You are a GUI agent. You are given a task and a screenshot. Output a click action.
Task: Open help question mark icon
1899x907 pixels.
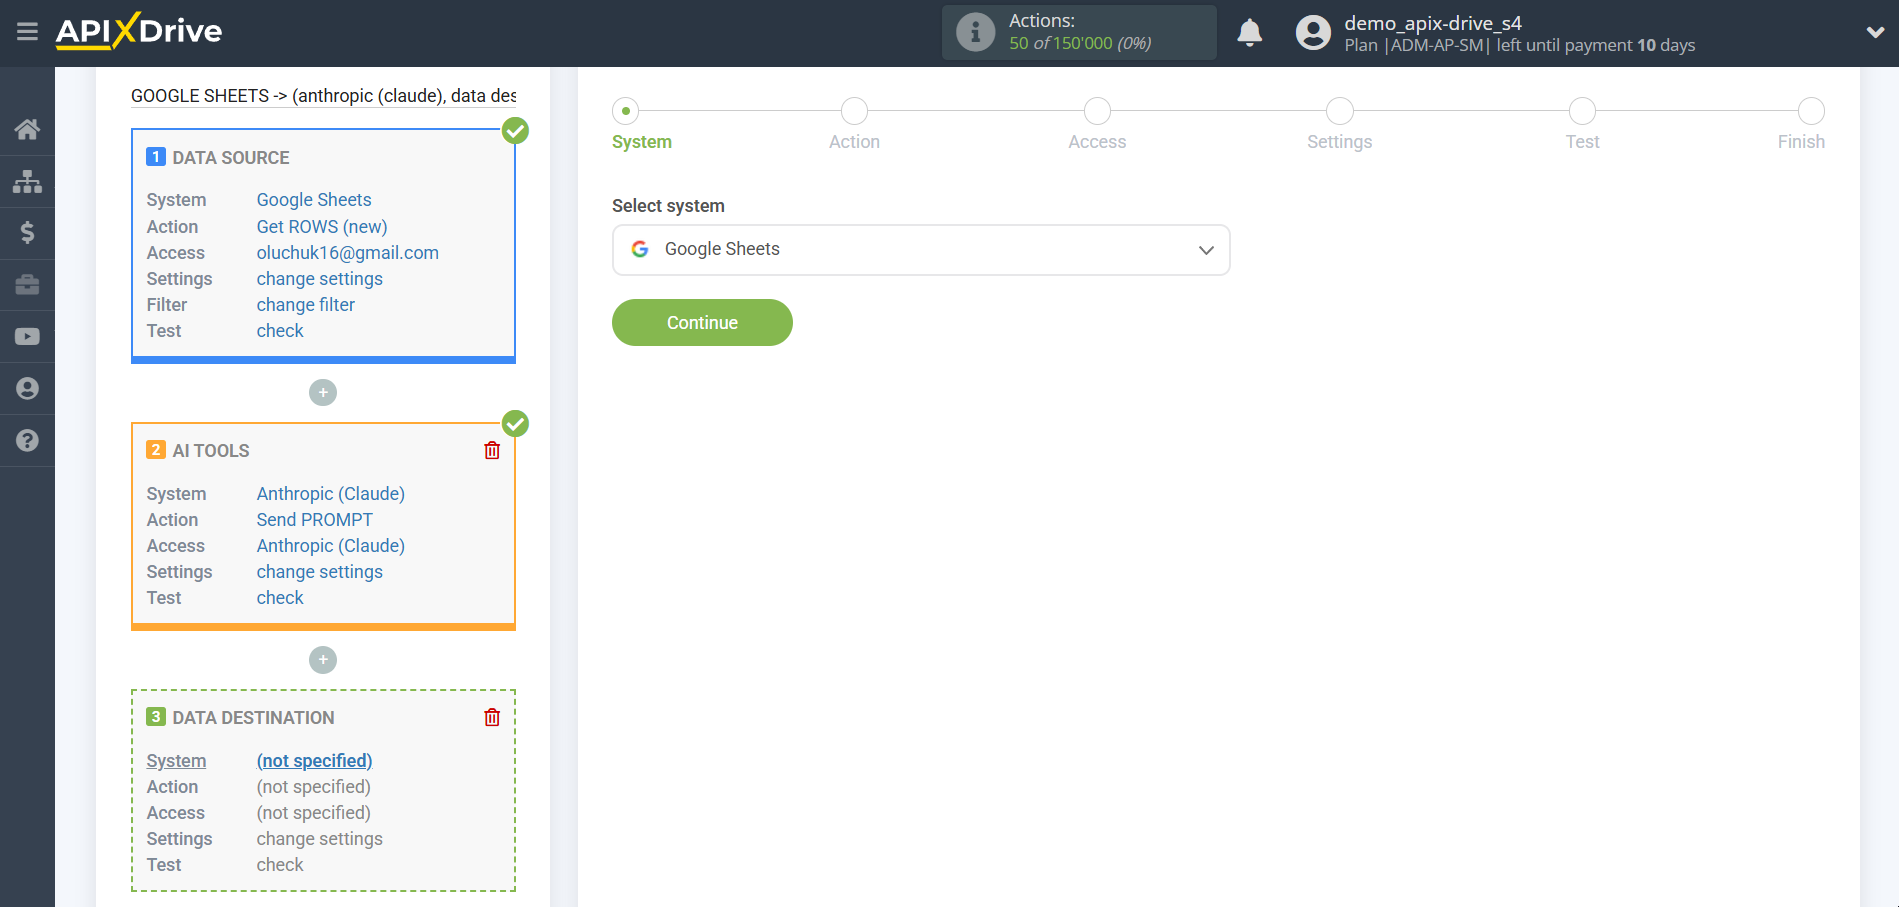(x=27, y=441)
